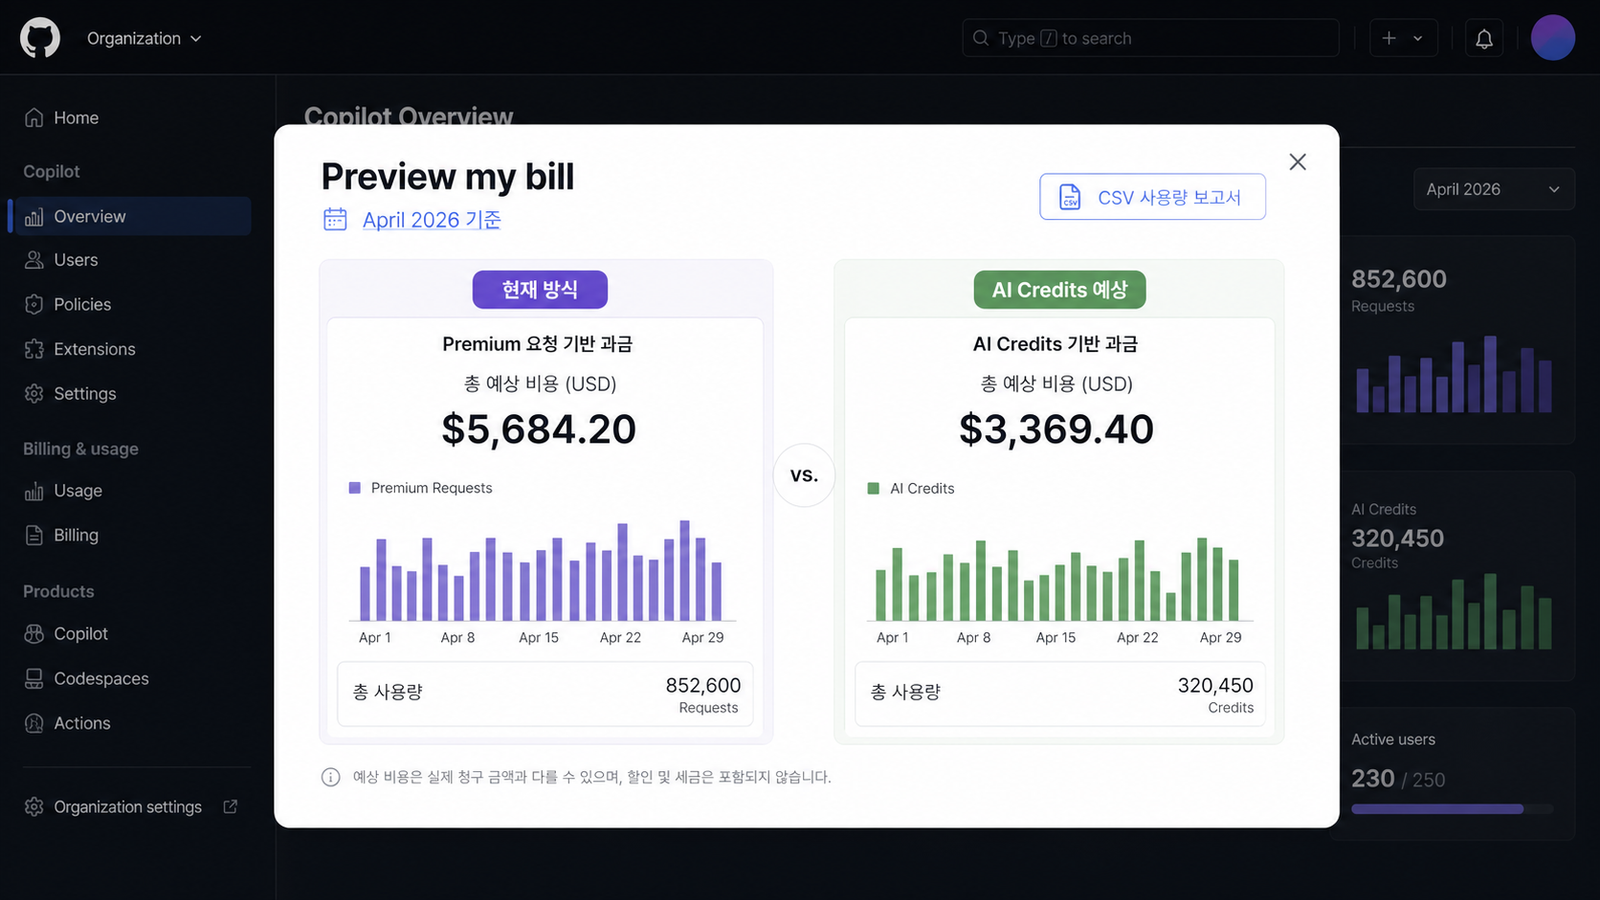Click the Organization settings gear icon
Image resolution: width=1600 pixels, height=900 pixels.
tap(34, 807)
